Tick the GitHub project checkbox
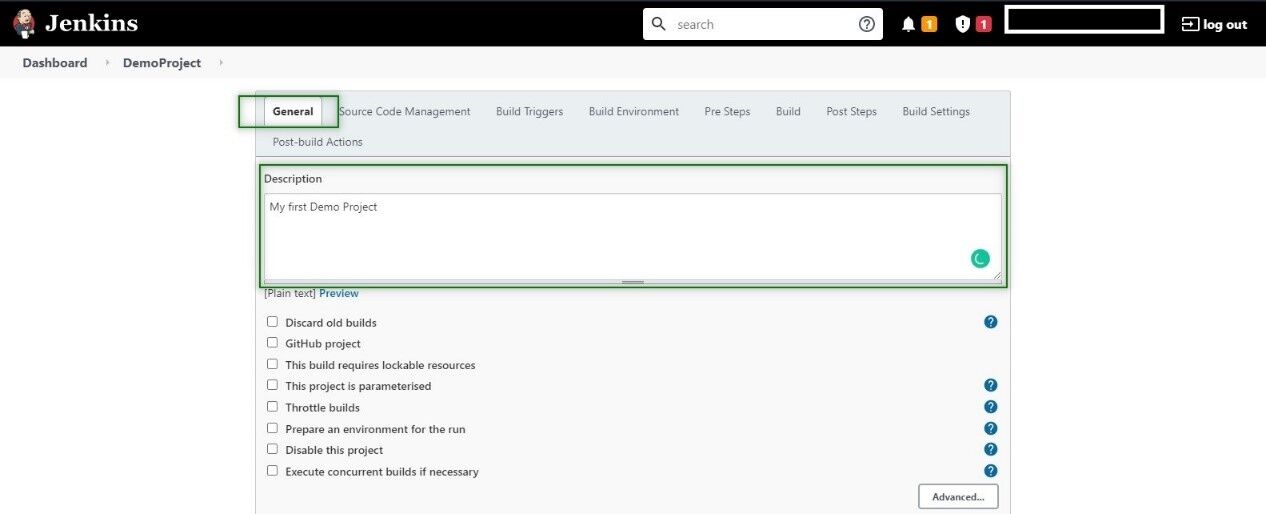The height and width of the screenshot is (514, 1266). pyautogui.click(x=272, y=343)
